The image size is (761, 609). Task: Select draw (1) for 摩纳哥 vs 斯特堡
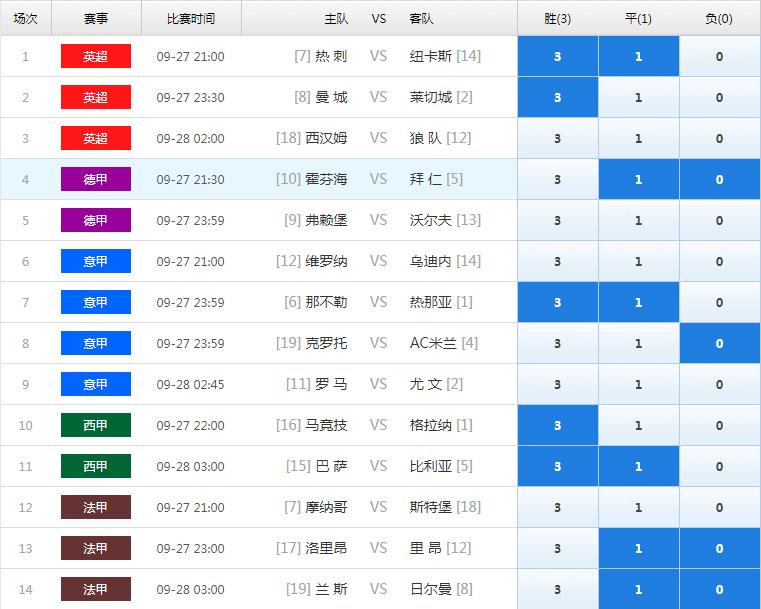(639, 508)
